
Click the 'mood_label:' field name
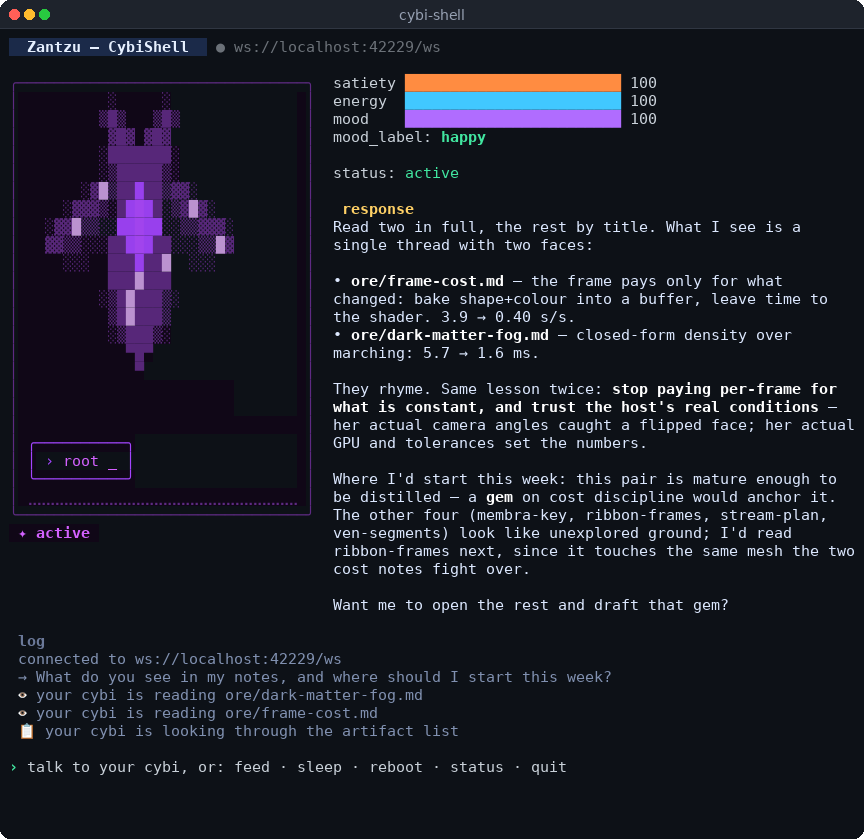382,137
